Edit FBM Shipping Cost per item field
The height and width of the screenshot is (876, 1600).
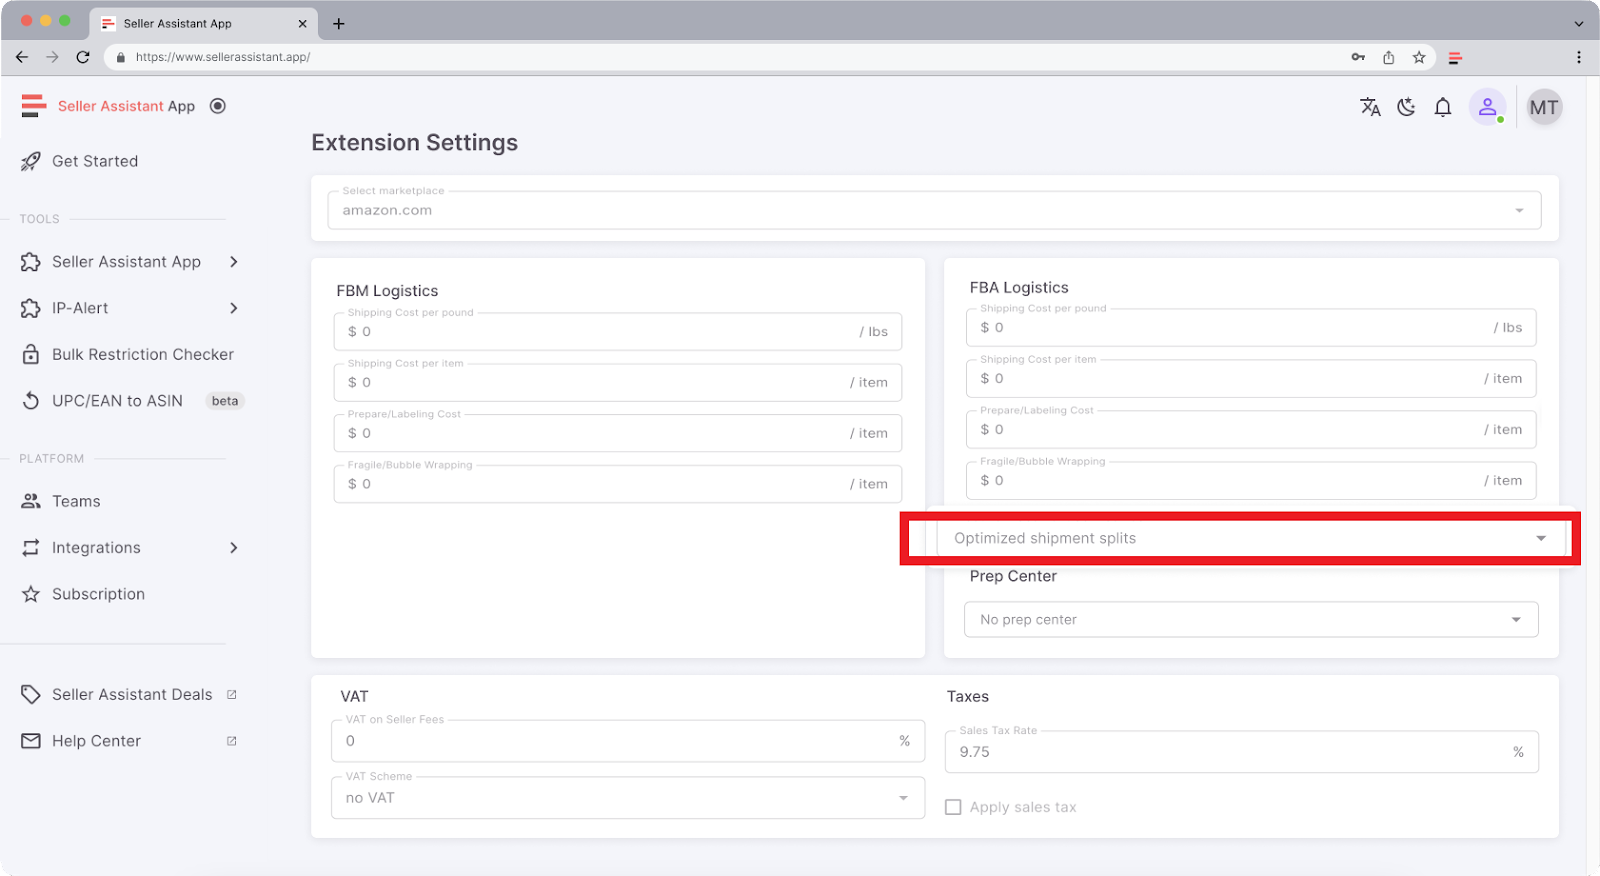point(618,383)
